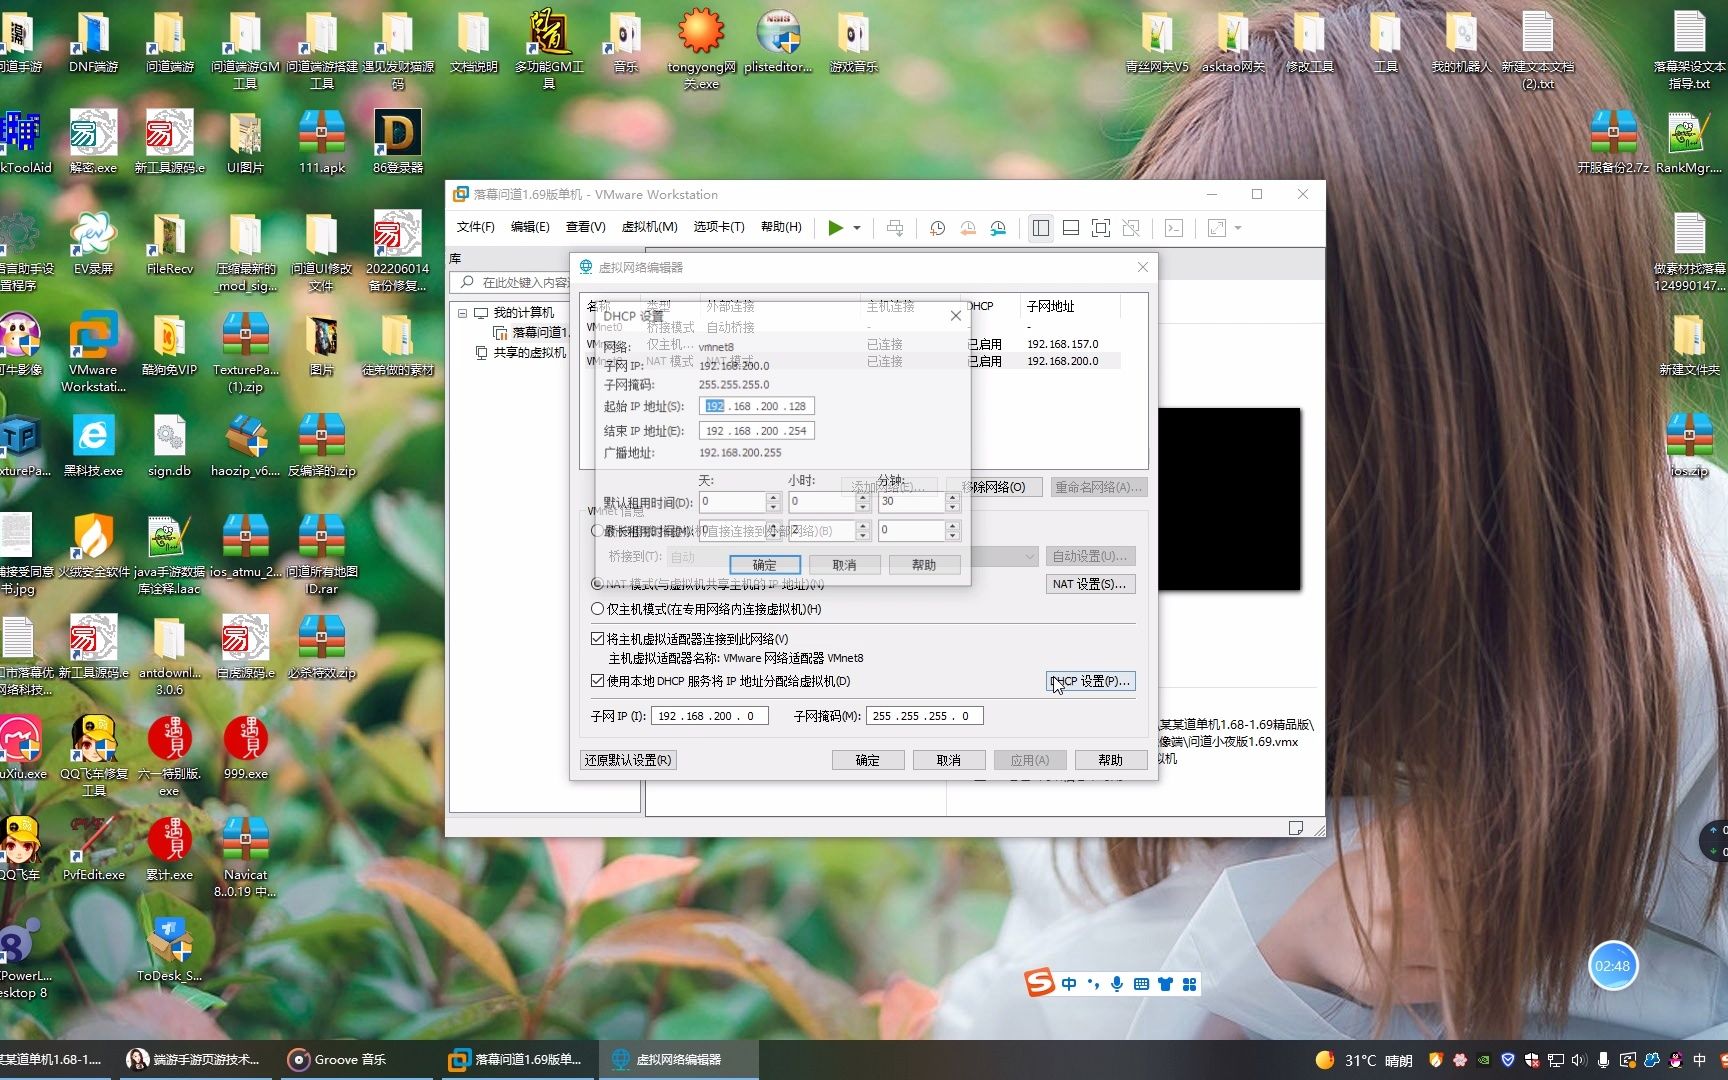
Task: Open 选项卡(T) menu
Action: (x=719, y=227)
